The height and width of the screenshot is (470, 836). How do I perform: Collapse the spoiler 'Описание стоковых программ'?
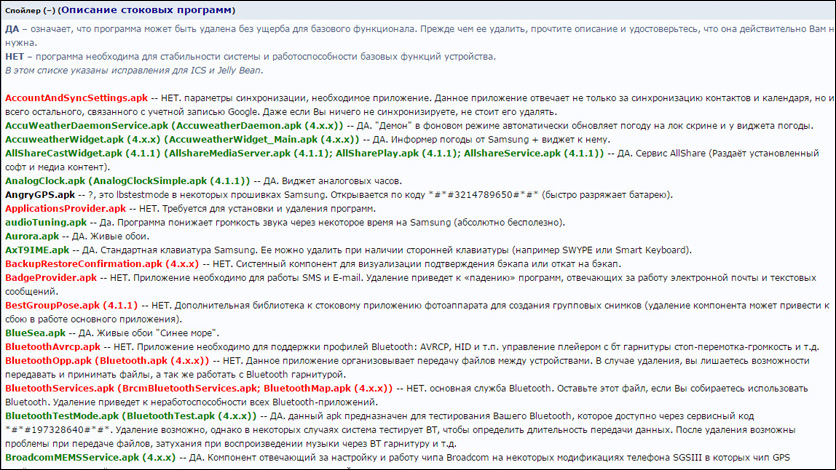(147, 10)
